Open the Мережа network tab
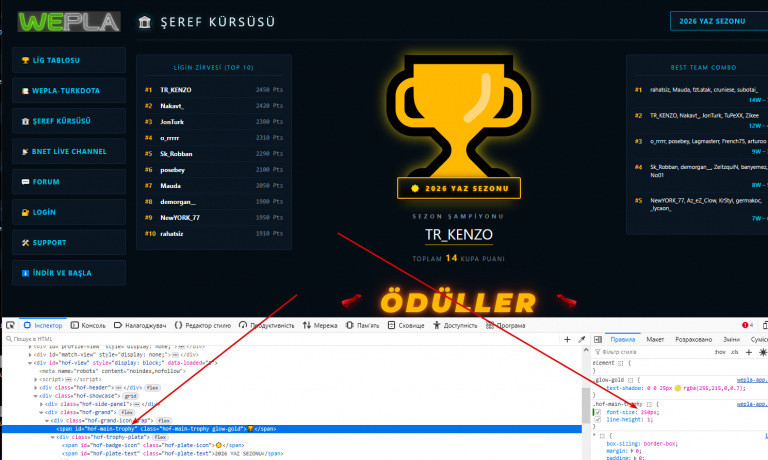The width and height of the screenshot is (768, 460). click(320, 325)
